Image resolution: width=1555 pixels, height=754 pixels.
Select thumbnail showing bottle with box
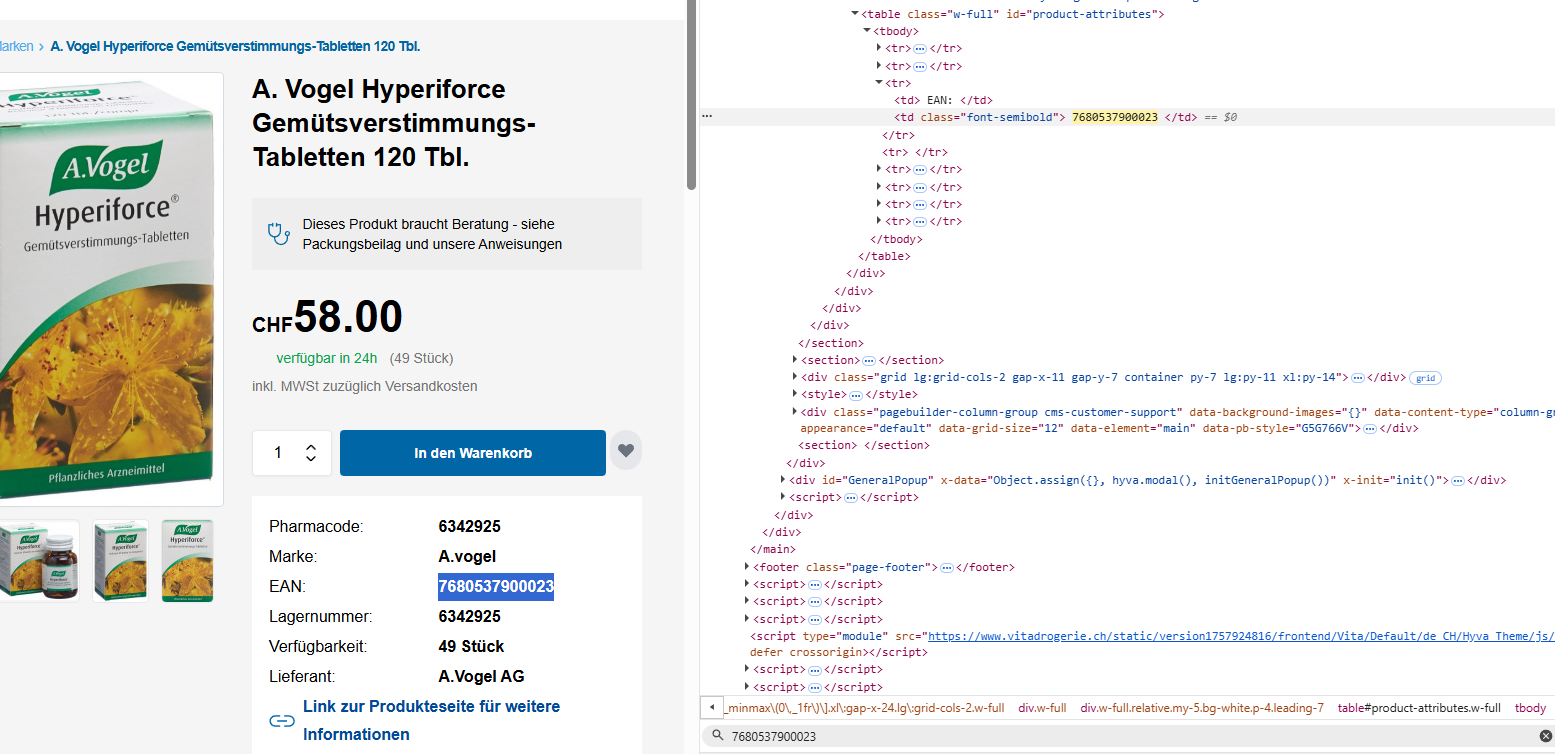point(38,560)
